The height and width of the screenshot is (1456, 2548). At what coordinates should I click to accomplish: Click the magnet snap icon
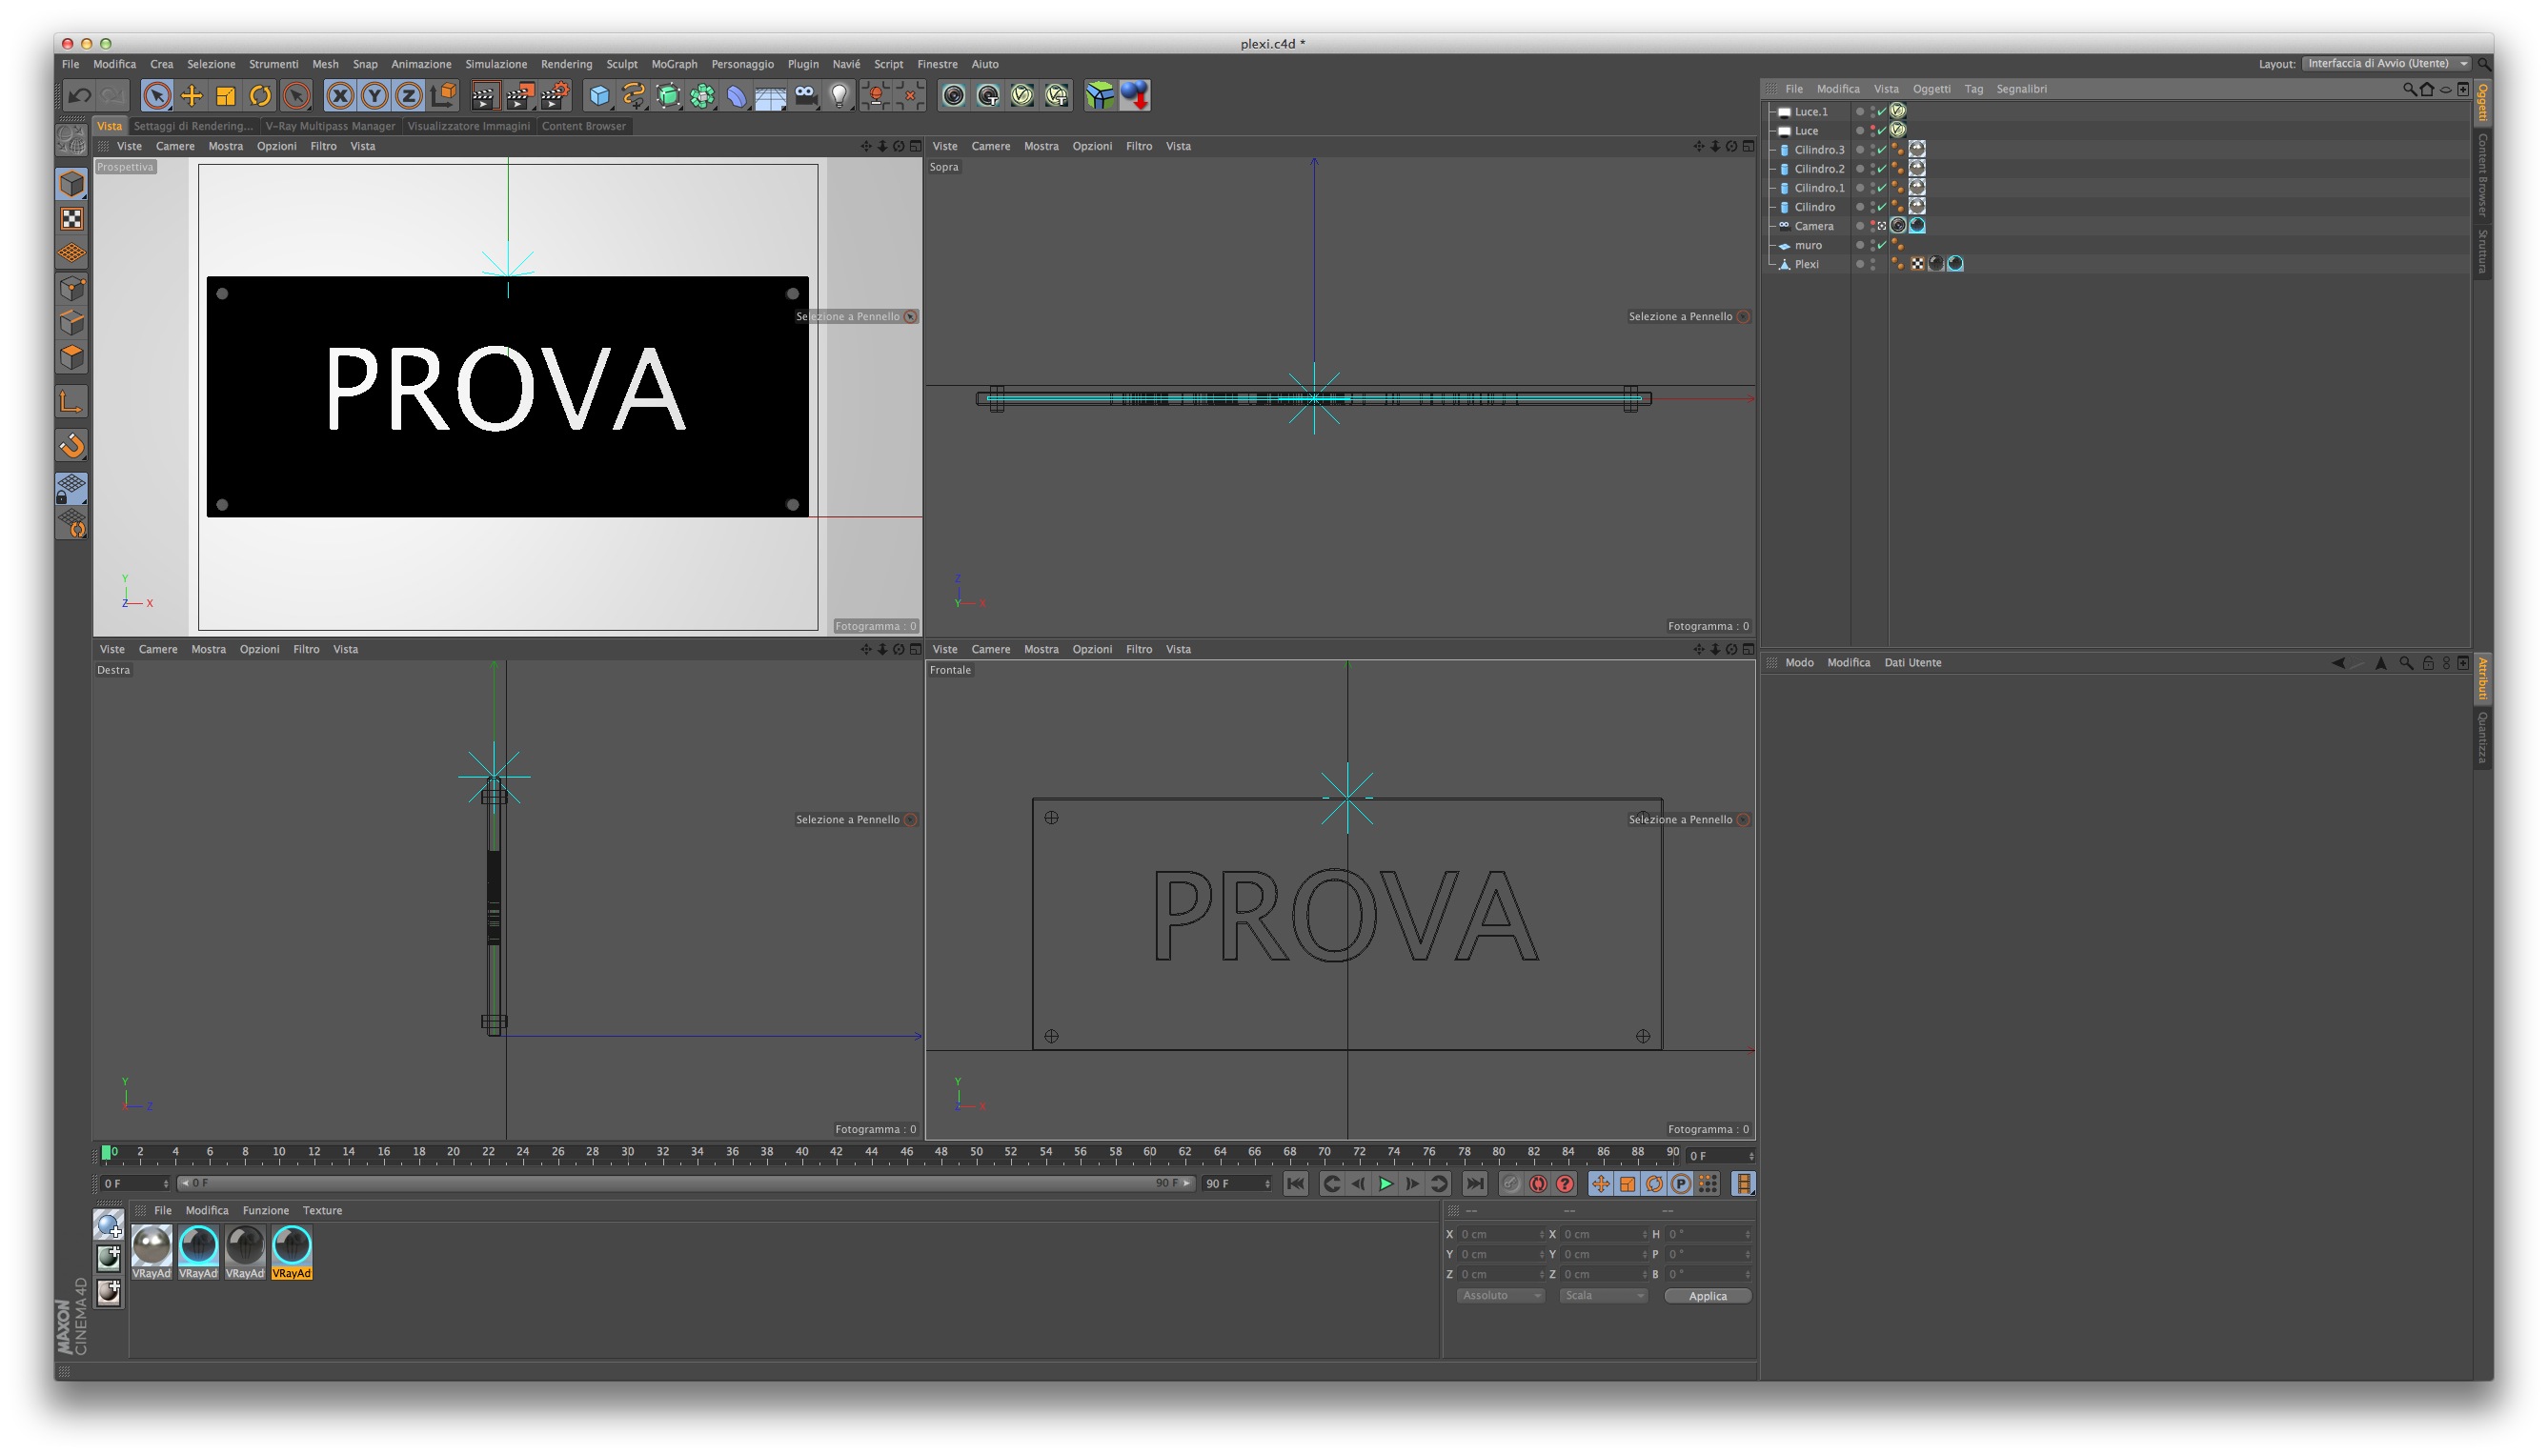(x=72, y=446)
